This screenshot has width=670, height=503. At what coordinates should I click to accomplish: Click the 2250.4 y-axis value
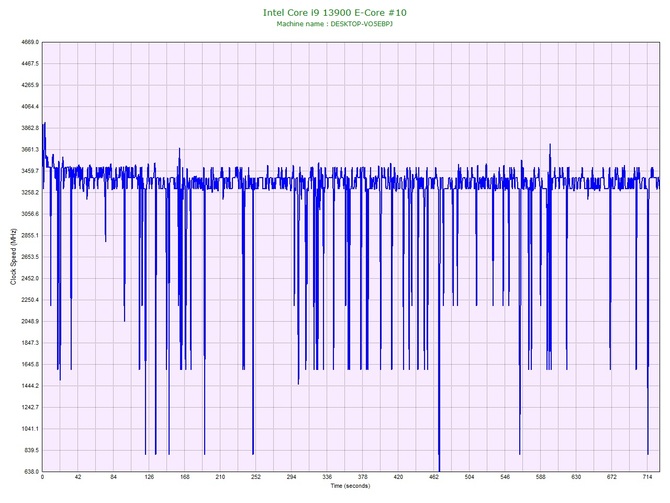[30, 300]
